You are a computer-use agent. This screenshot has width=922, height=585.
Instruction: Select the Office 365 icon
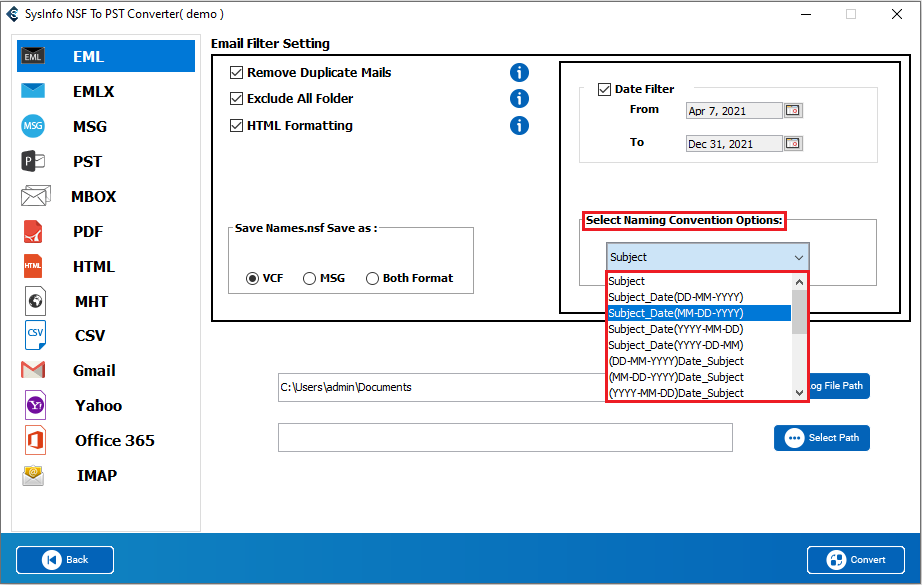tap(35, 440)
